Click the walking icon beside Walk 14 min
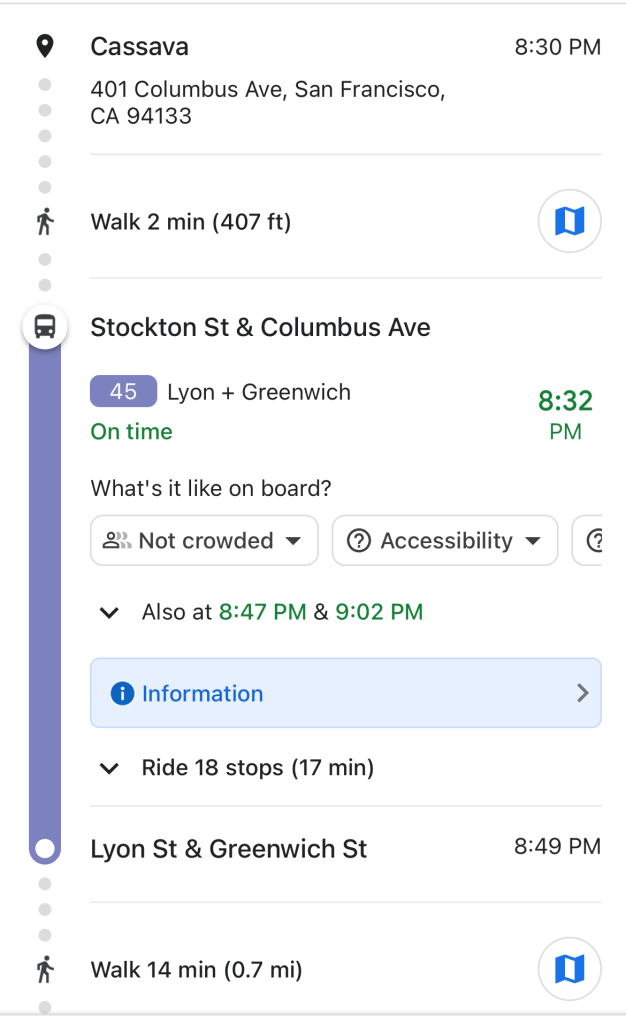 44,968
